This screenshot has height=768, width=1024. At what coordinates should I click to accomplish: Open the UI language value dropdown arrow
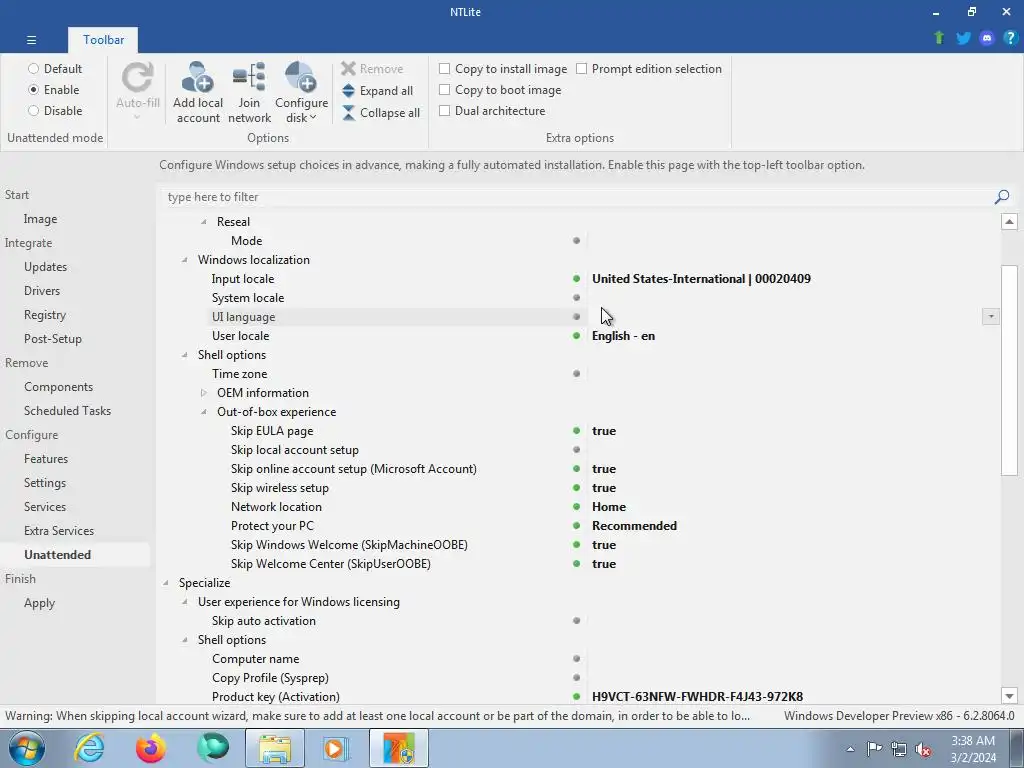[991, 317]
